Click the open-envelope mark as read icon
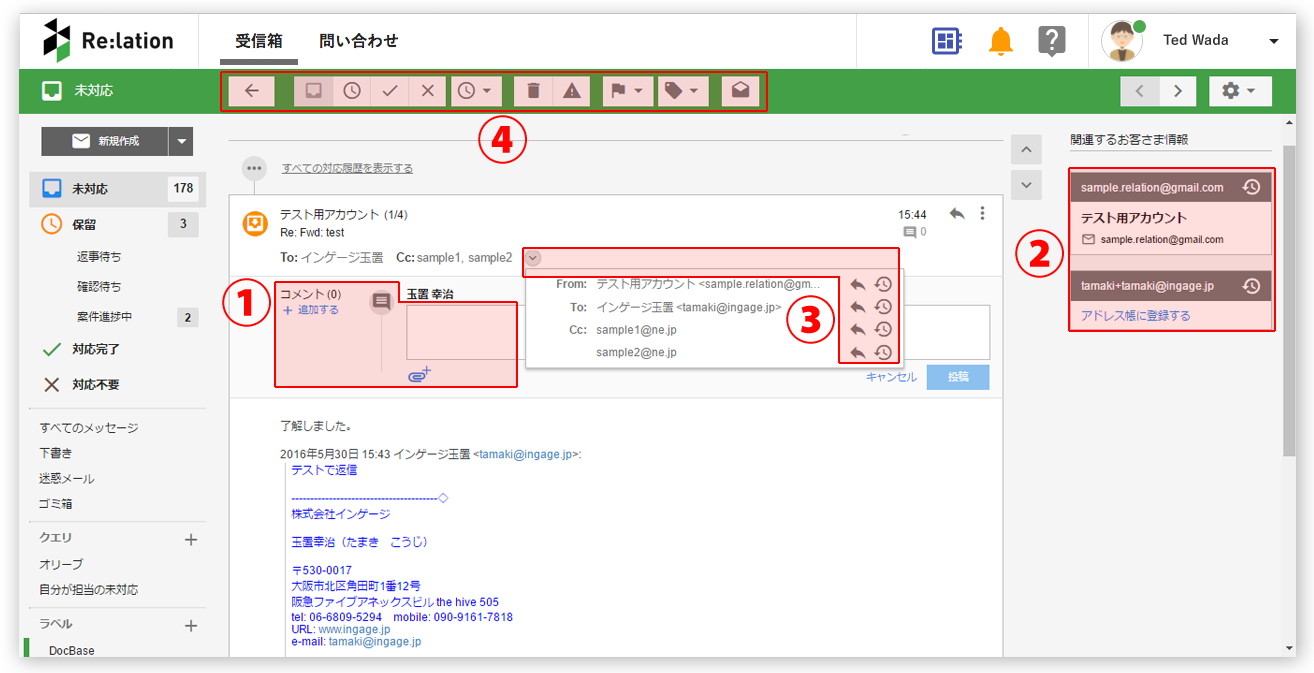 point(741,90)
